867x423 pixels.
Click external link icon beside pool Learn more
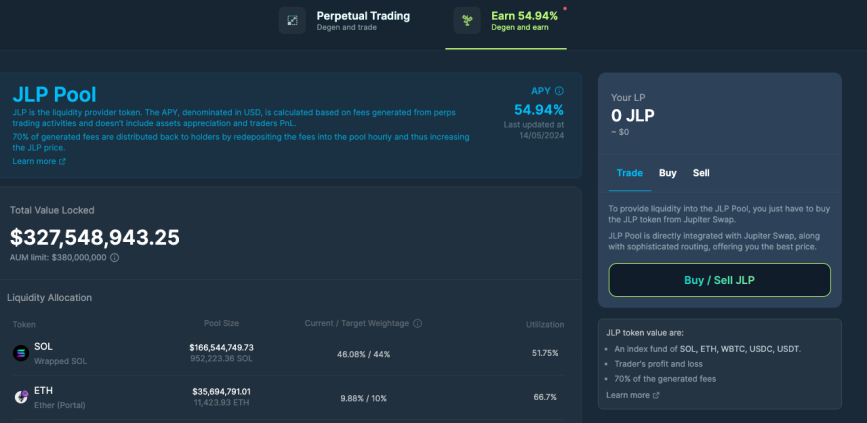[62, 161]
